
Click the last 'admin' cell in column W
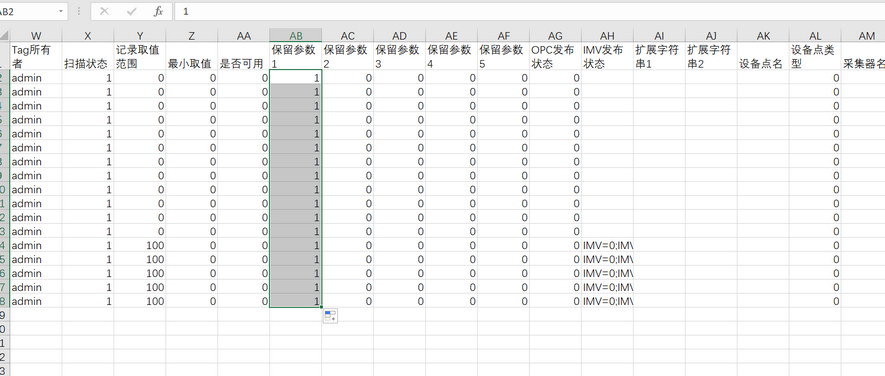[36, 301]
